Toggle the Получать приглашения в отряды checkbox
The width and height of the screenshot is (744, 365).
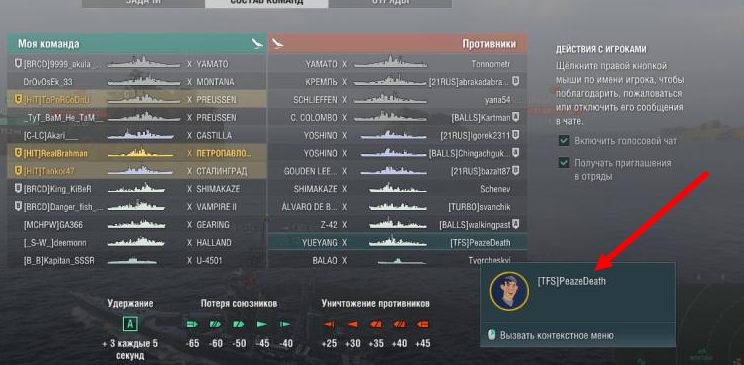[564, 163]
